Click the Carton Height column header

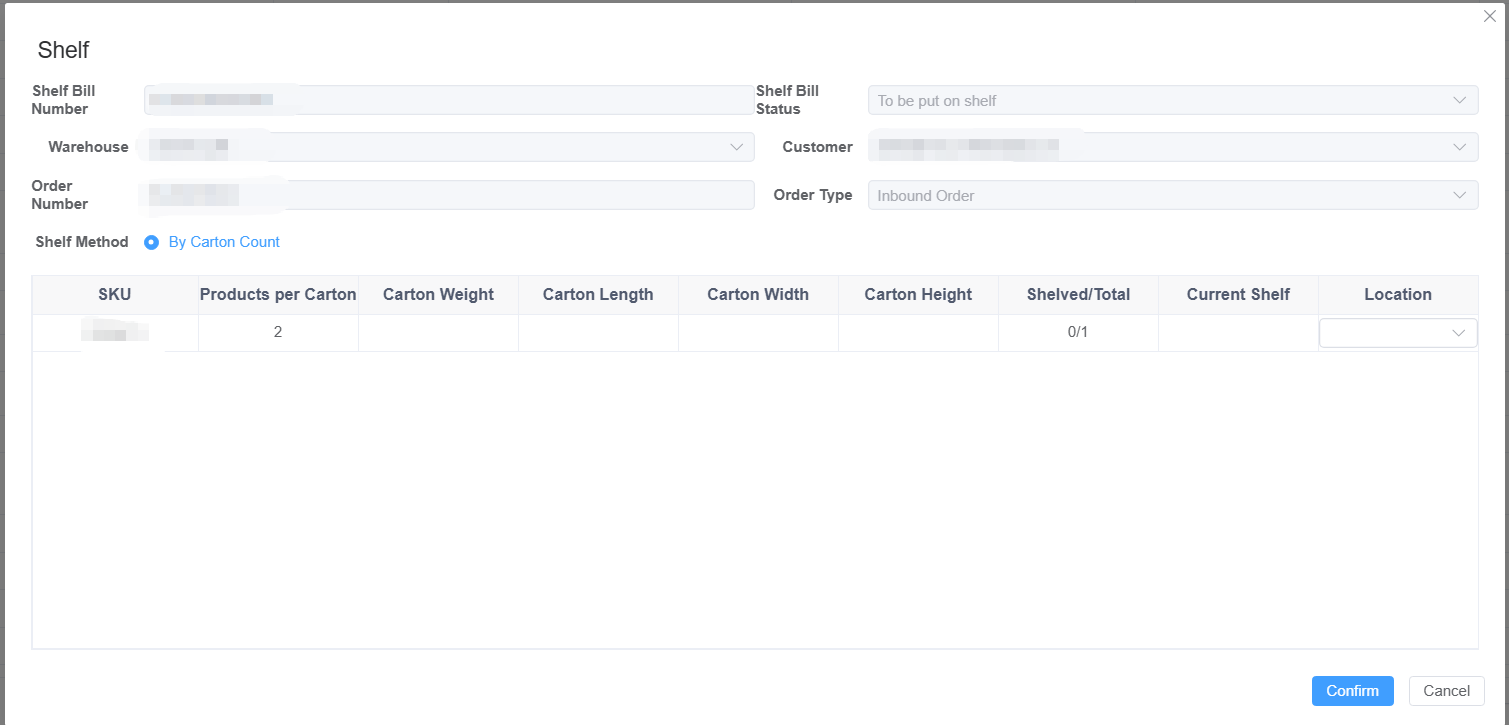click(918, 295)
